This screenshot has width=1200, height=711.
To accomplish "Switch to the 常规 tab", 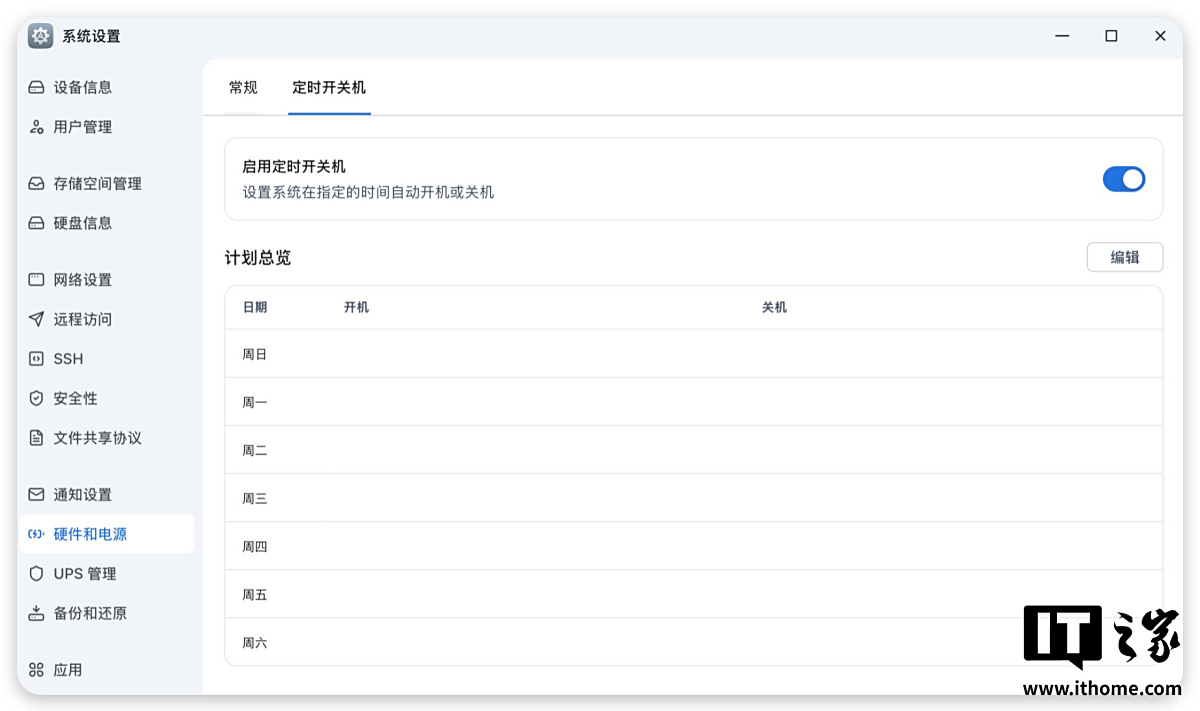I will click(x=243, y=88).
